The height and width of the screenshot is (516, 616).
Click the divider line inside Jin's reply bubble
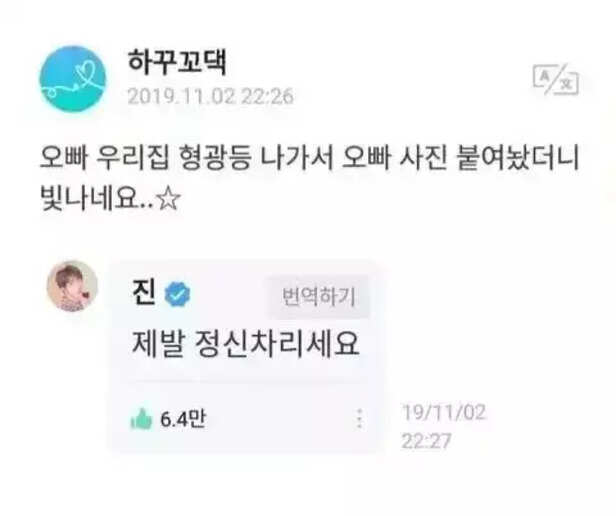pos(244,382)
